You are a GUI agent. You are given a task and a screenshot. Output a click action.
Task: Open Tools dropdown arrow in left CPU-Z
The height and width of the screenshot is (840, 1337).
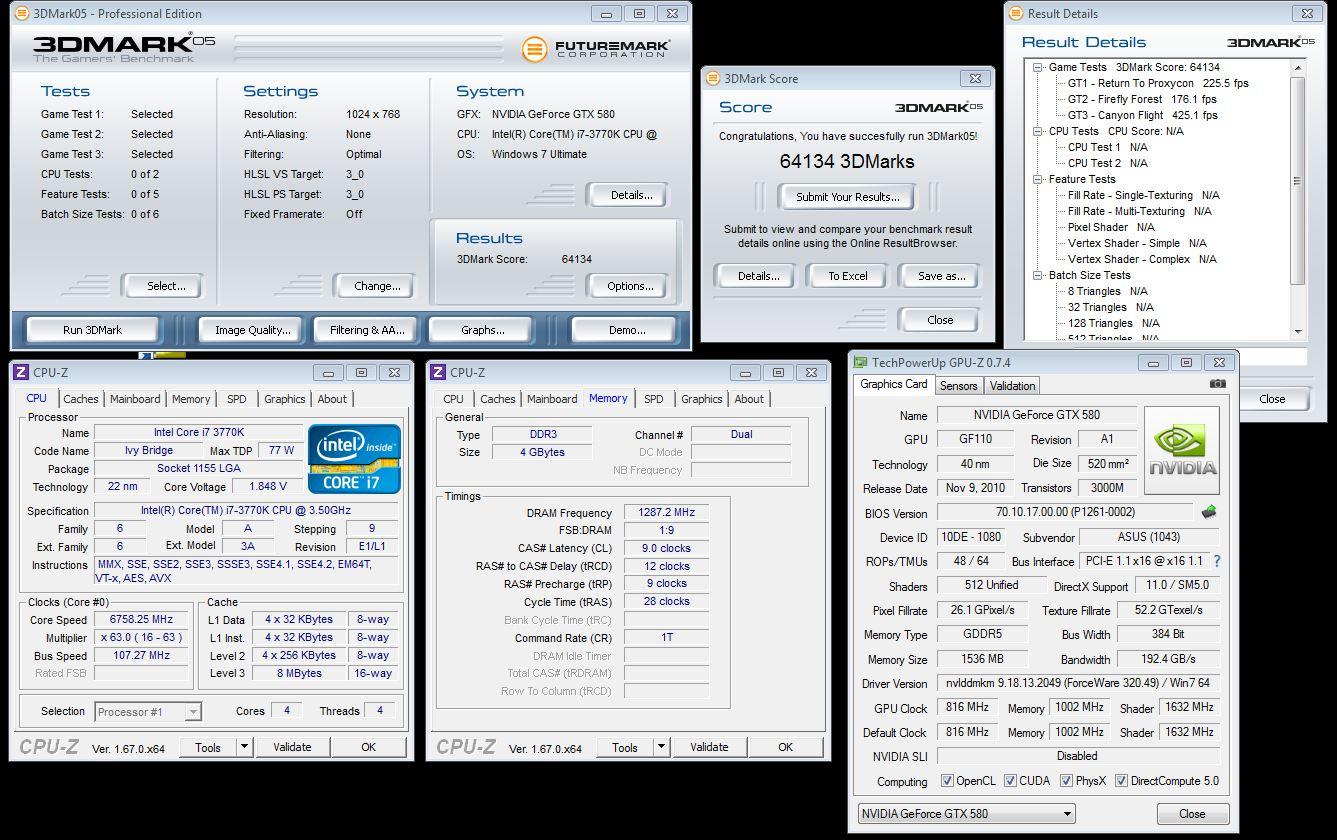[x=244, y=747]
